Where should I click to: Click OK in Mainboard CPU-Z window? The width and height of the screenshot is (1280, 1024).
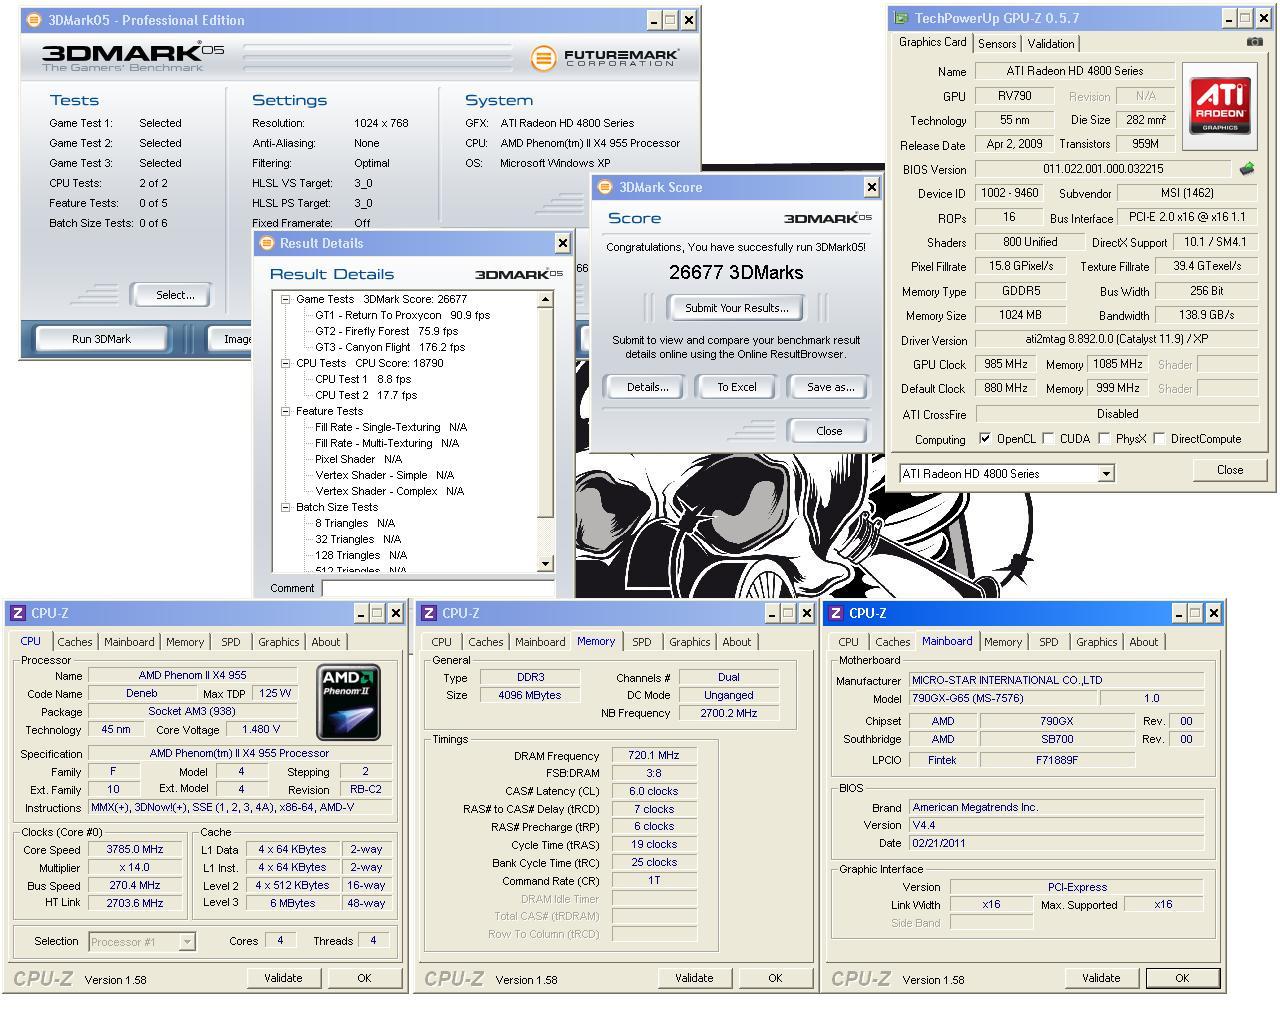tap(1182, 978)
